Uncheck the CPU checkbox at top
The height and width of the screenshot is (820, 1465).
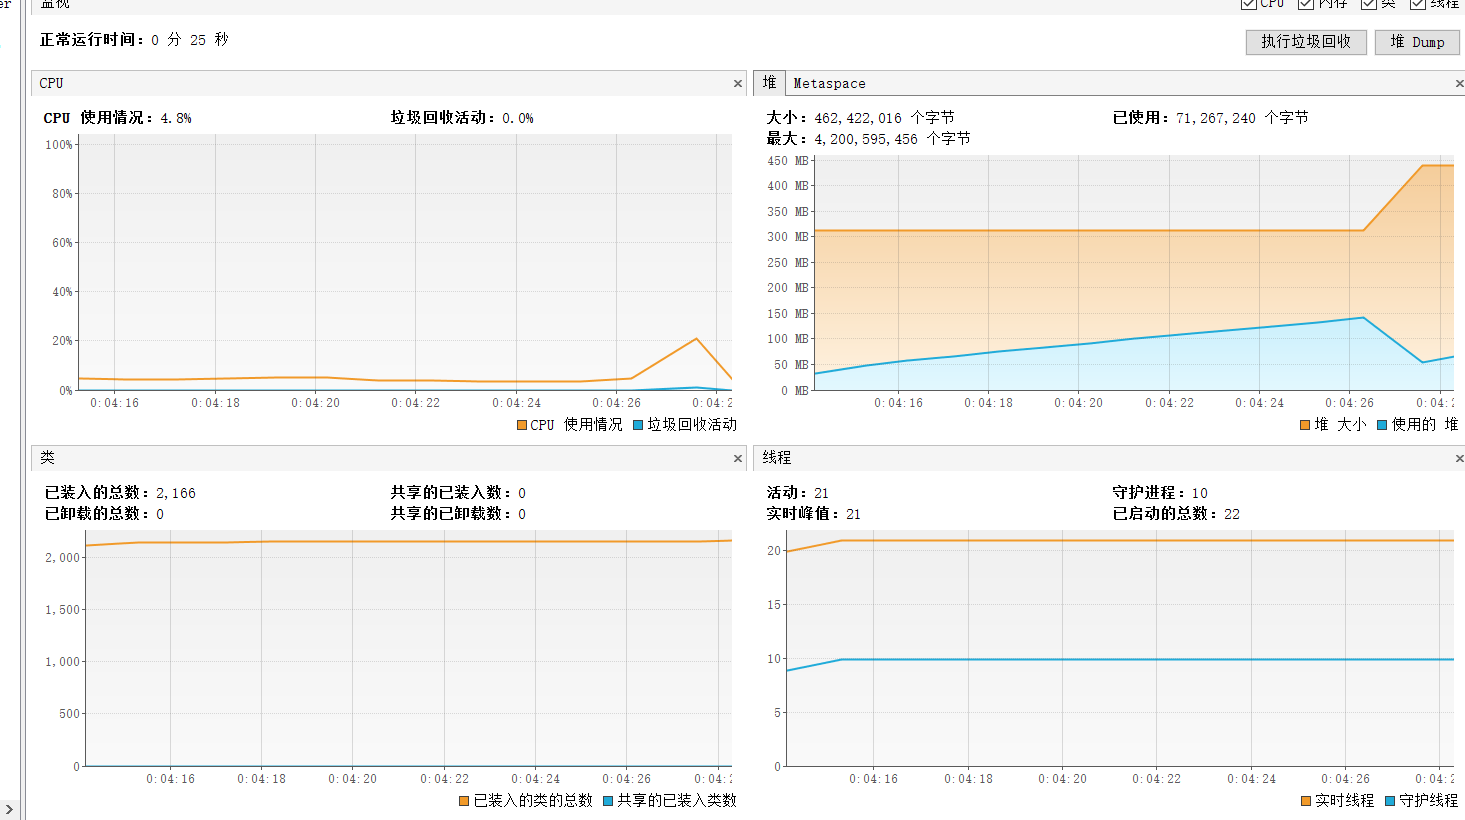(1248, 4)
